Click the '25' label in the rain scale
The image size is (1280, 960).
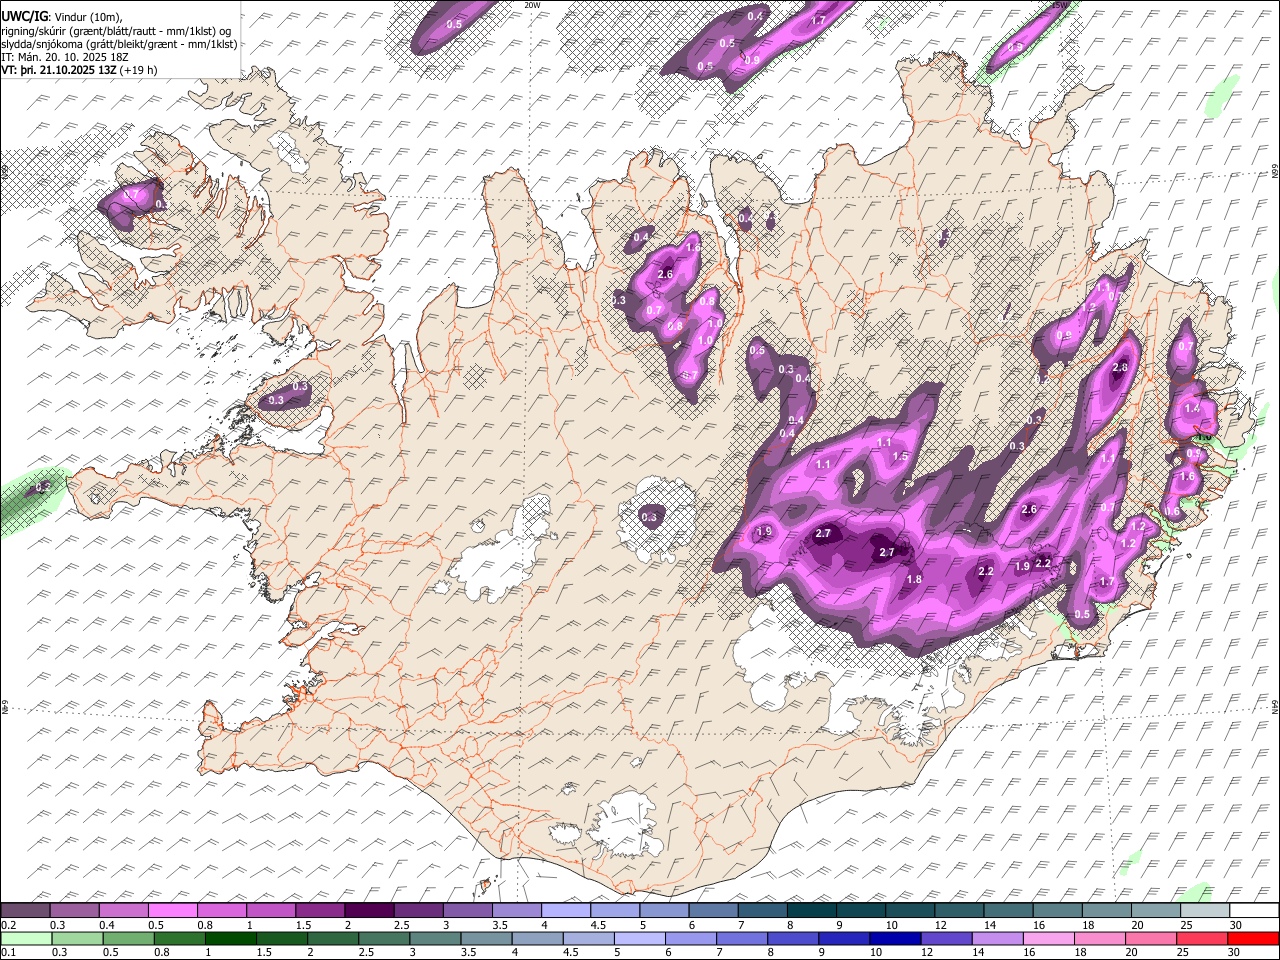1182,953
